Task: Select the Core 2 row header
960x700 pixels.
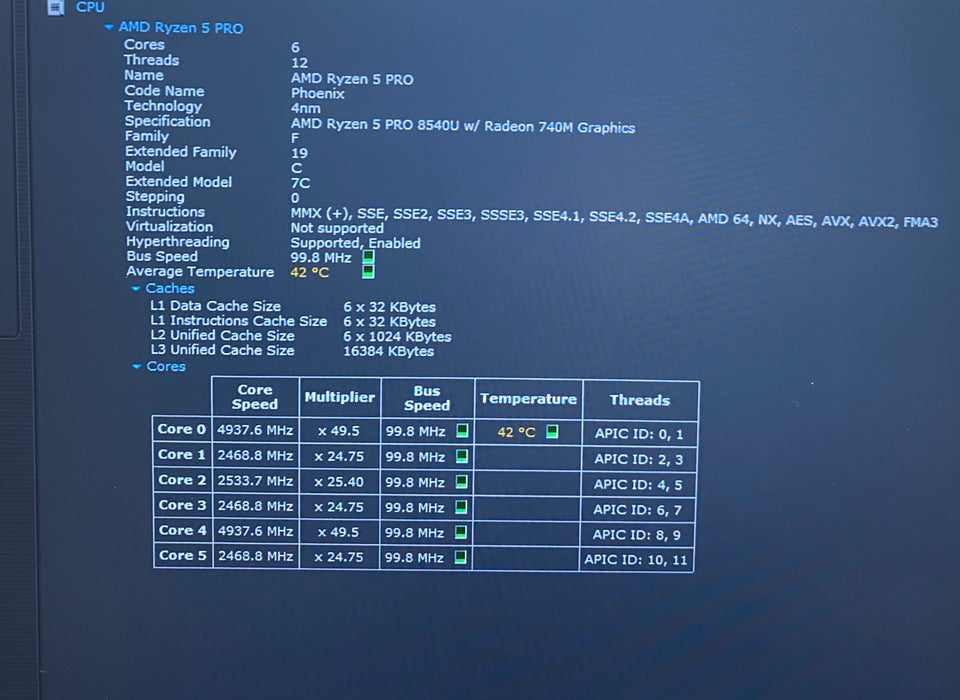Action: [x=182, y=480]
